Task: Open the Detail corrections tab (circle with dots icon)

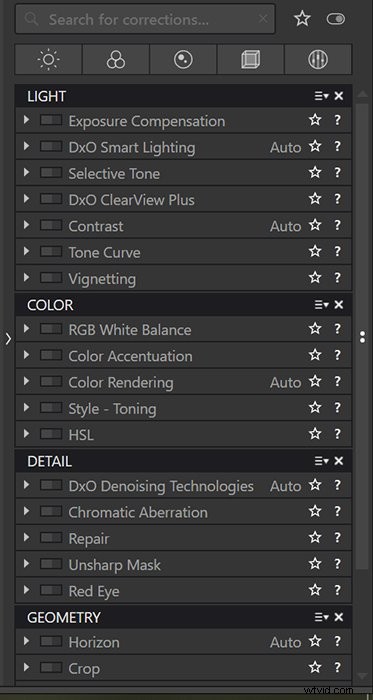Action: coord(183,59)
